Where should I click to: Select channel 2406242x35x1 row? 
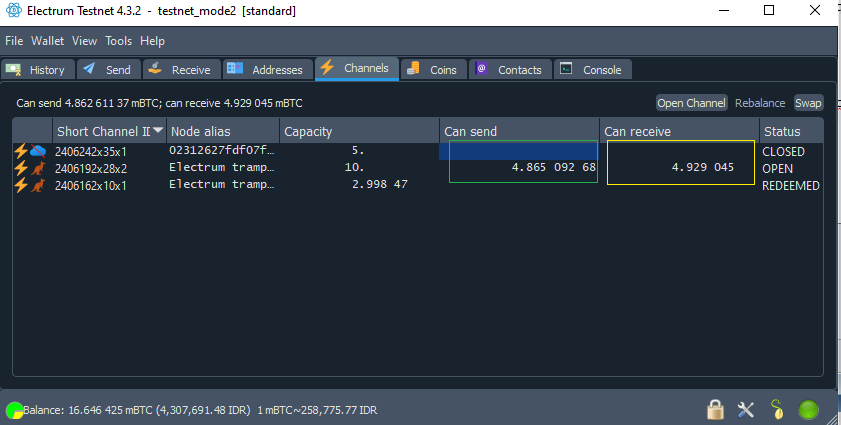point(418,151)
